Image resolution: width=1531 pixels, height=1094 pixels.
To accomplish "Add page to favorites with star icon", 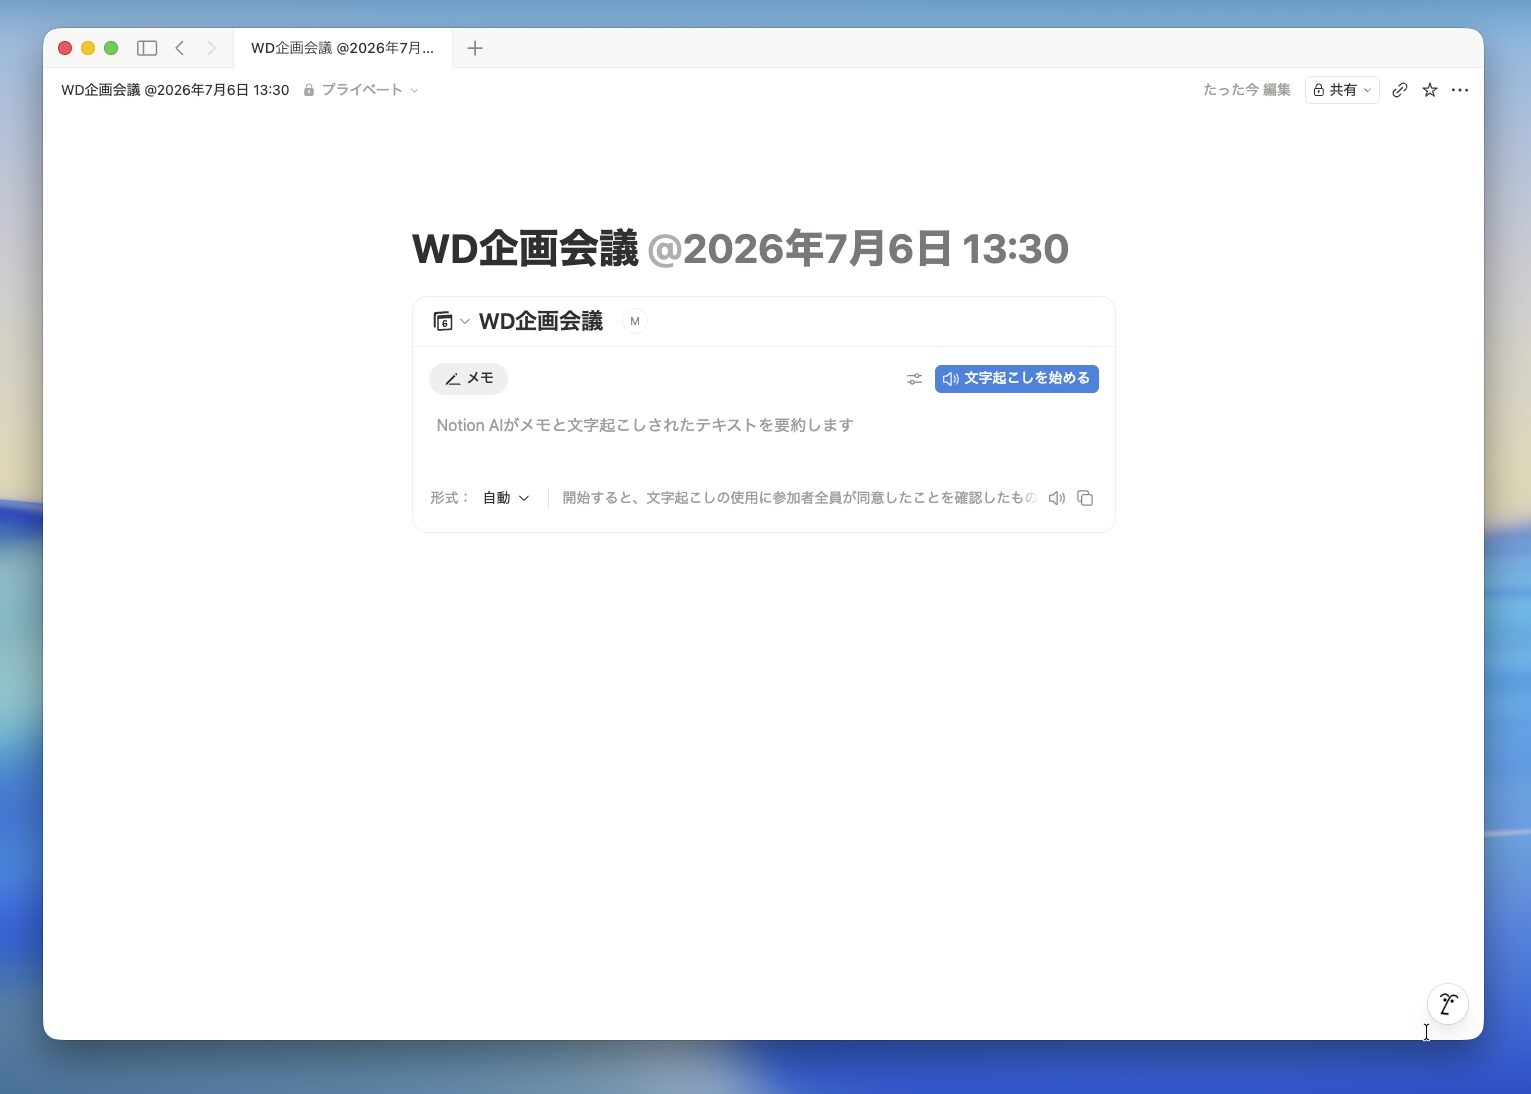I will coord(1430,90).
